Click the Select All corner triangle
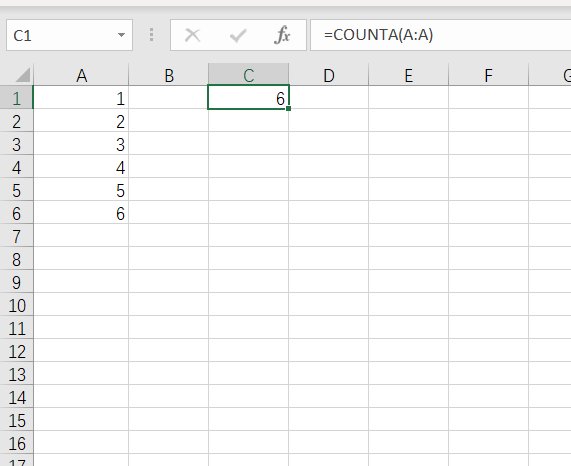Screen dimensions: 571x466 click(23, 75)
